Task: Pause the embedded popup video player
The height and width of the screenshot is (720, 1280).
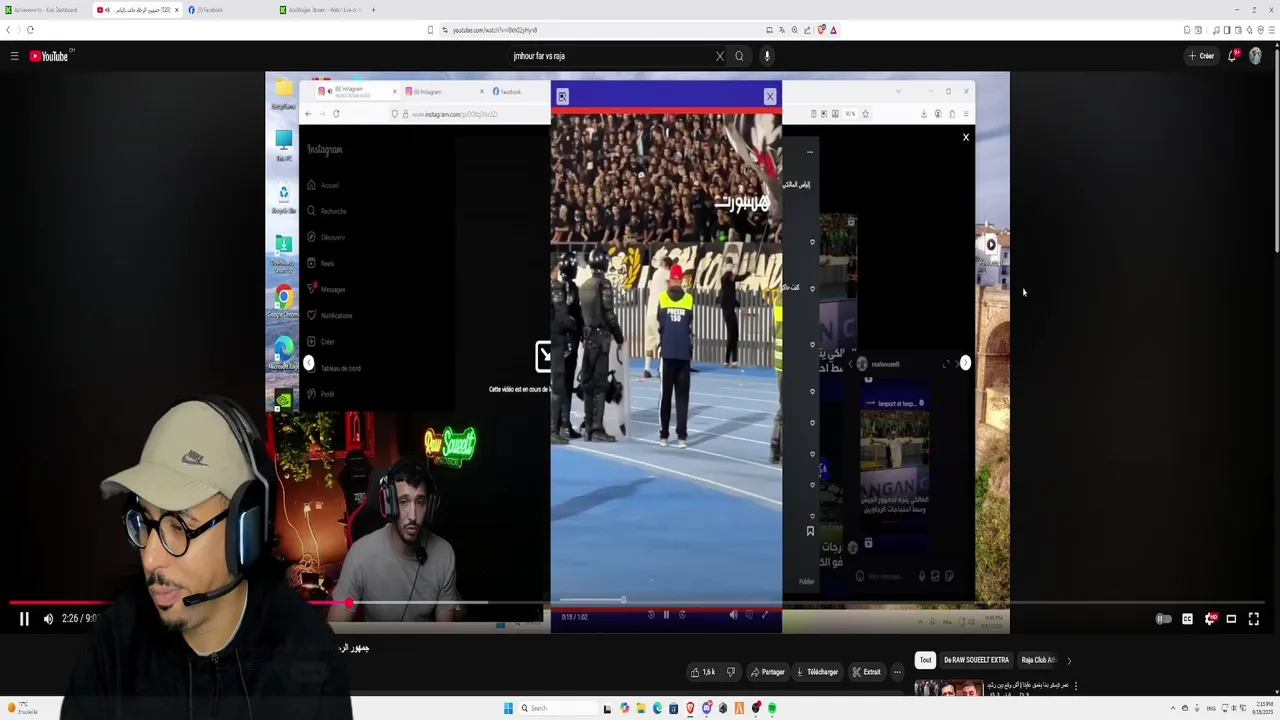Action: pyautogui.click(x=666, y=615)
